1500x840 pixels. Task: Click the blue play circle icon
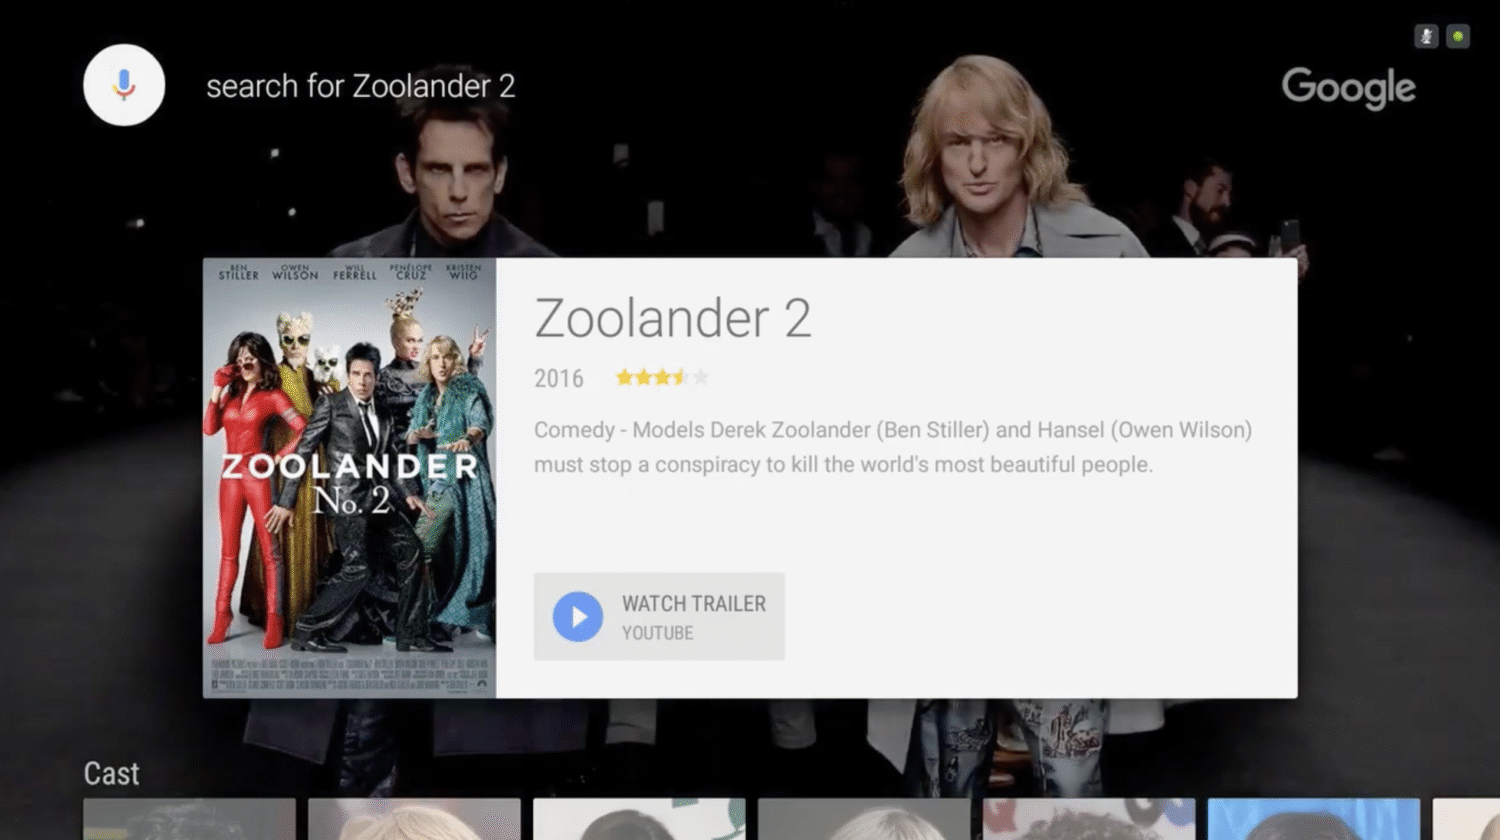(578, 617)
